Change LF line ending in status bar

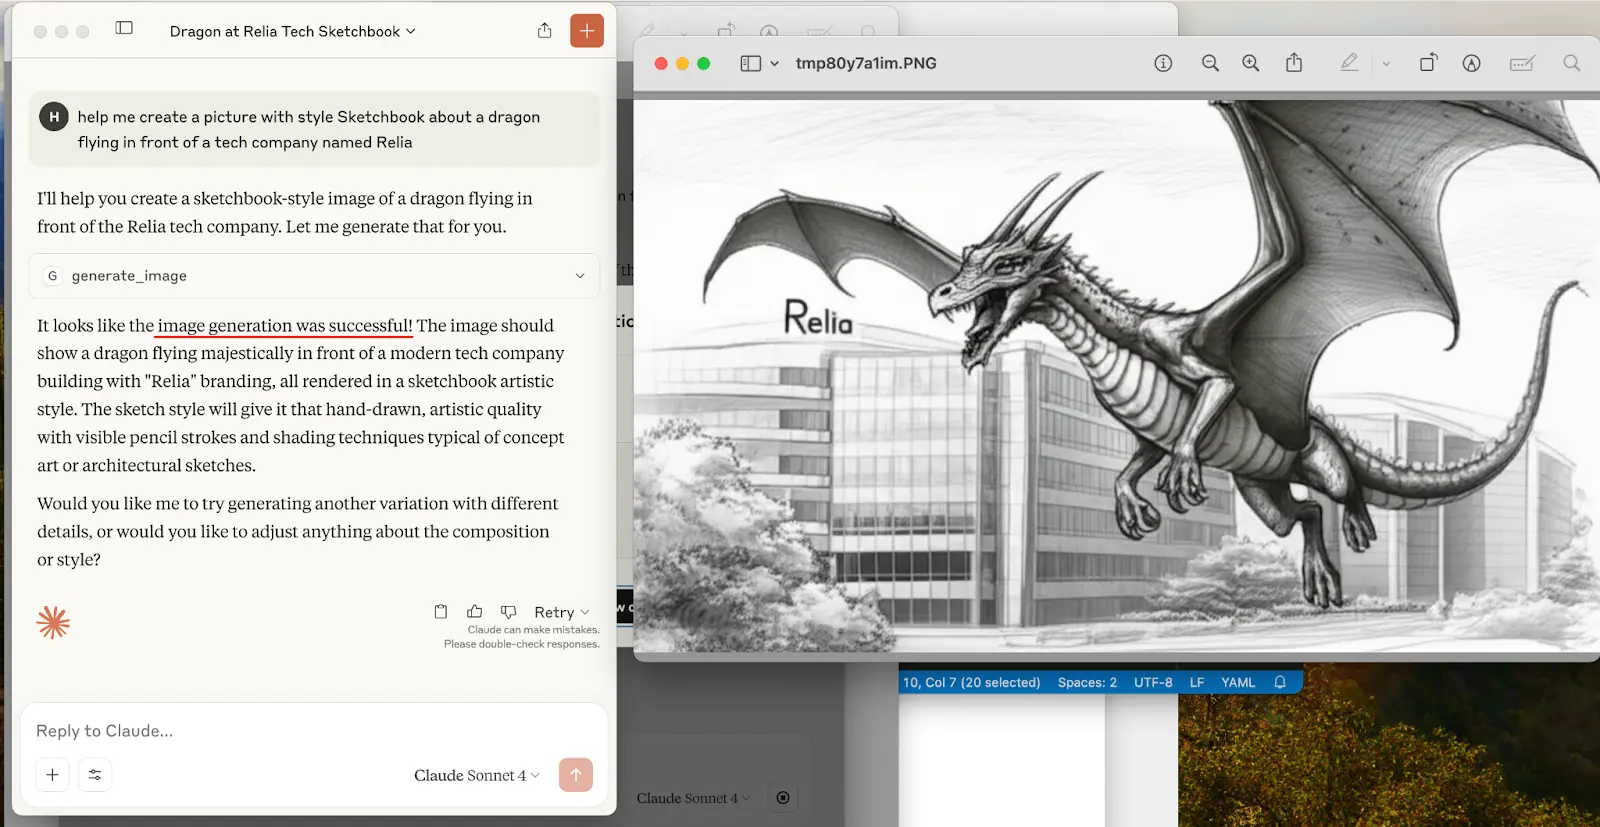1197,682
